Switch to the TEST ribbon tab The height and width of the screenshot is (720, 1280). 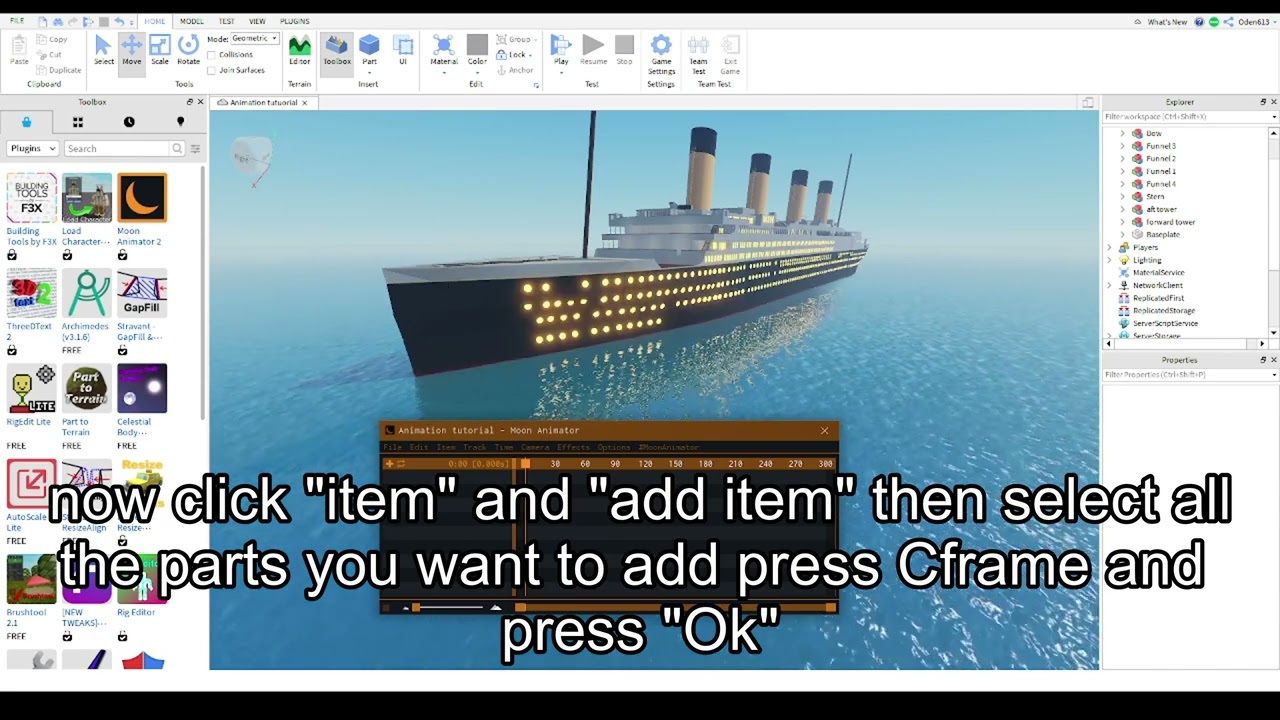(227, 21)
